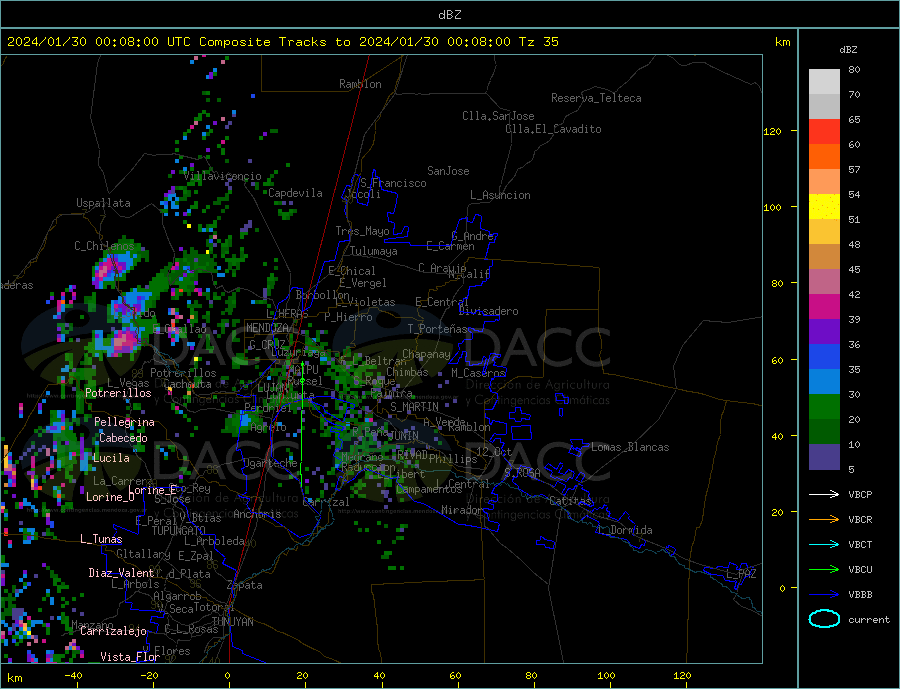This screenshot has width=900, height=689.
Task: Click the 100 km horizontal axis tick
Action: pyautogui.click(x=606, y=676)
